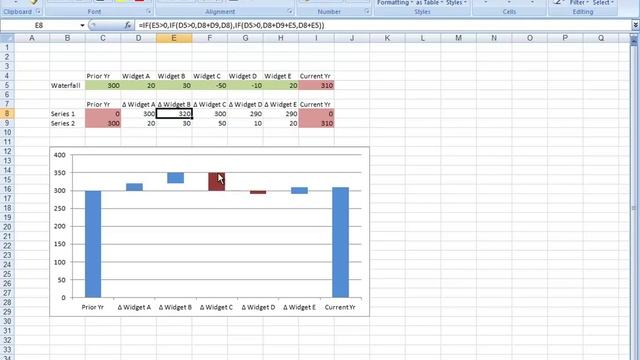Screen dimensions: 640x360
Task: Select column header A
Action: (32, 38)
